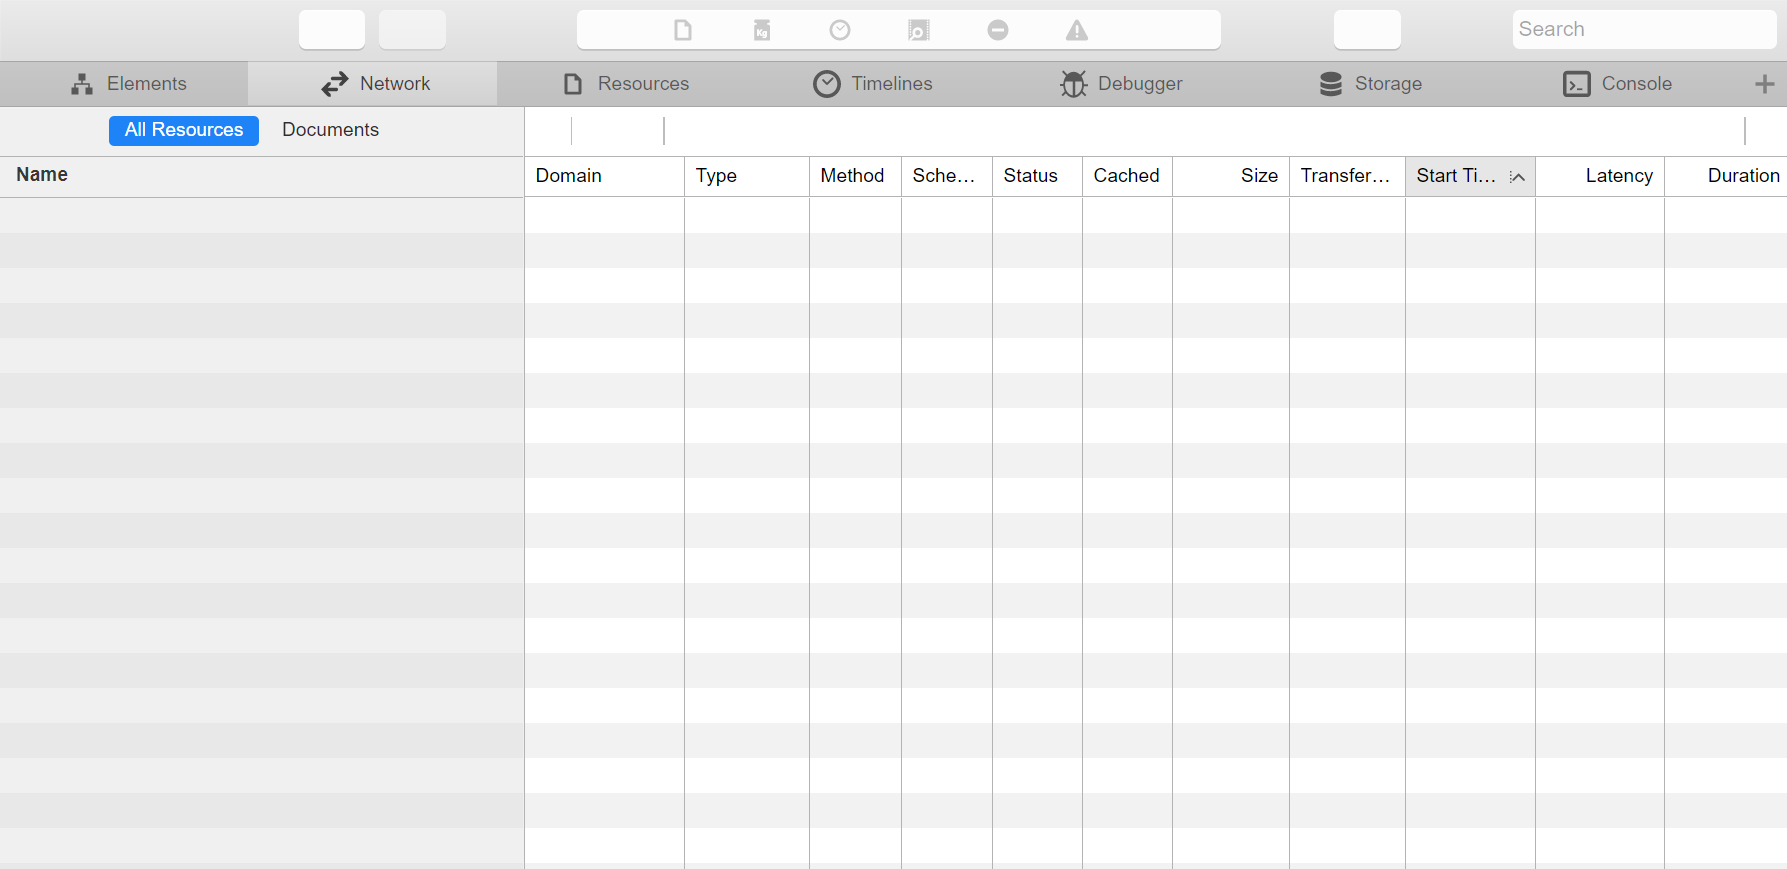This screenshot has width=1787, height=869.
Task: Sort by the Latency column header
Action: point(1600,176)
